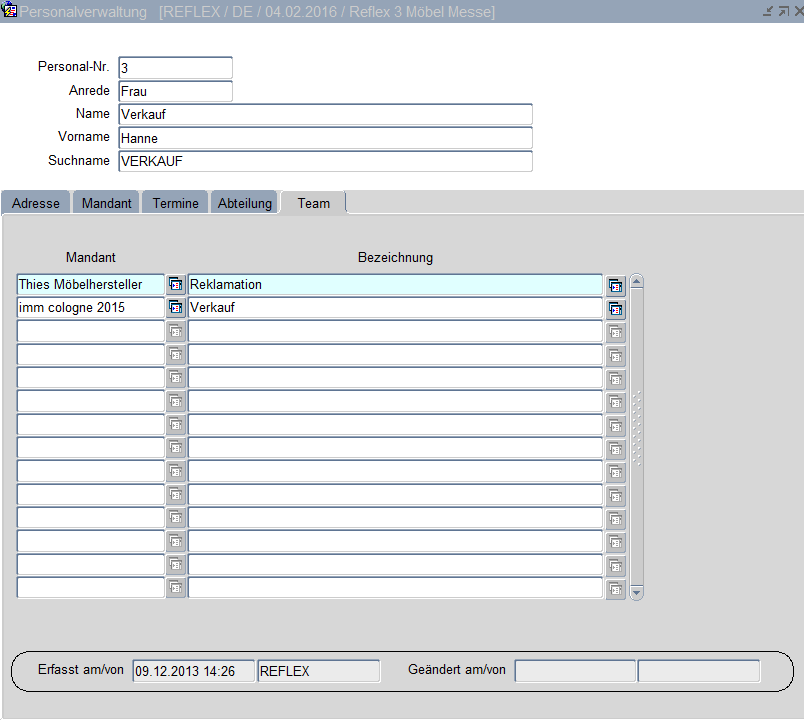The width and height of the screenshot is (804, 720).
Task: Open lookup icon beside imm cologne 2015
Action: tap(176, 308)
